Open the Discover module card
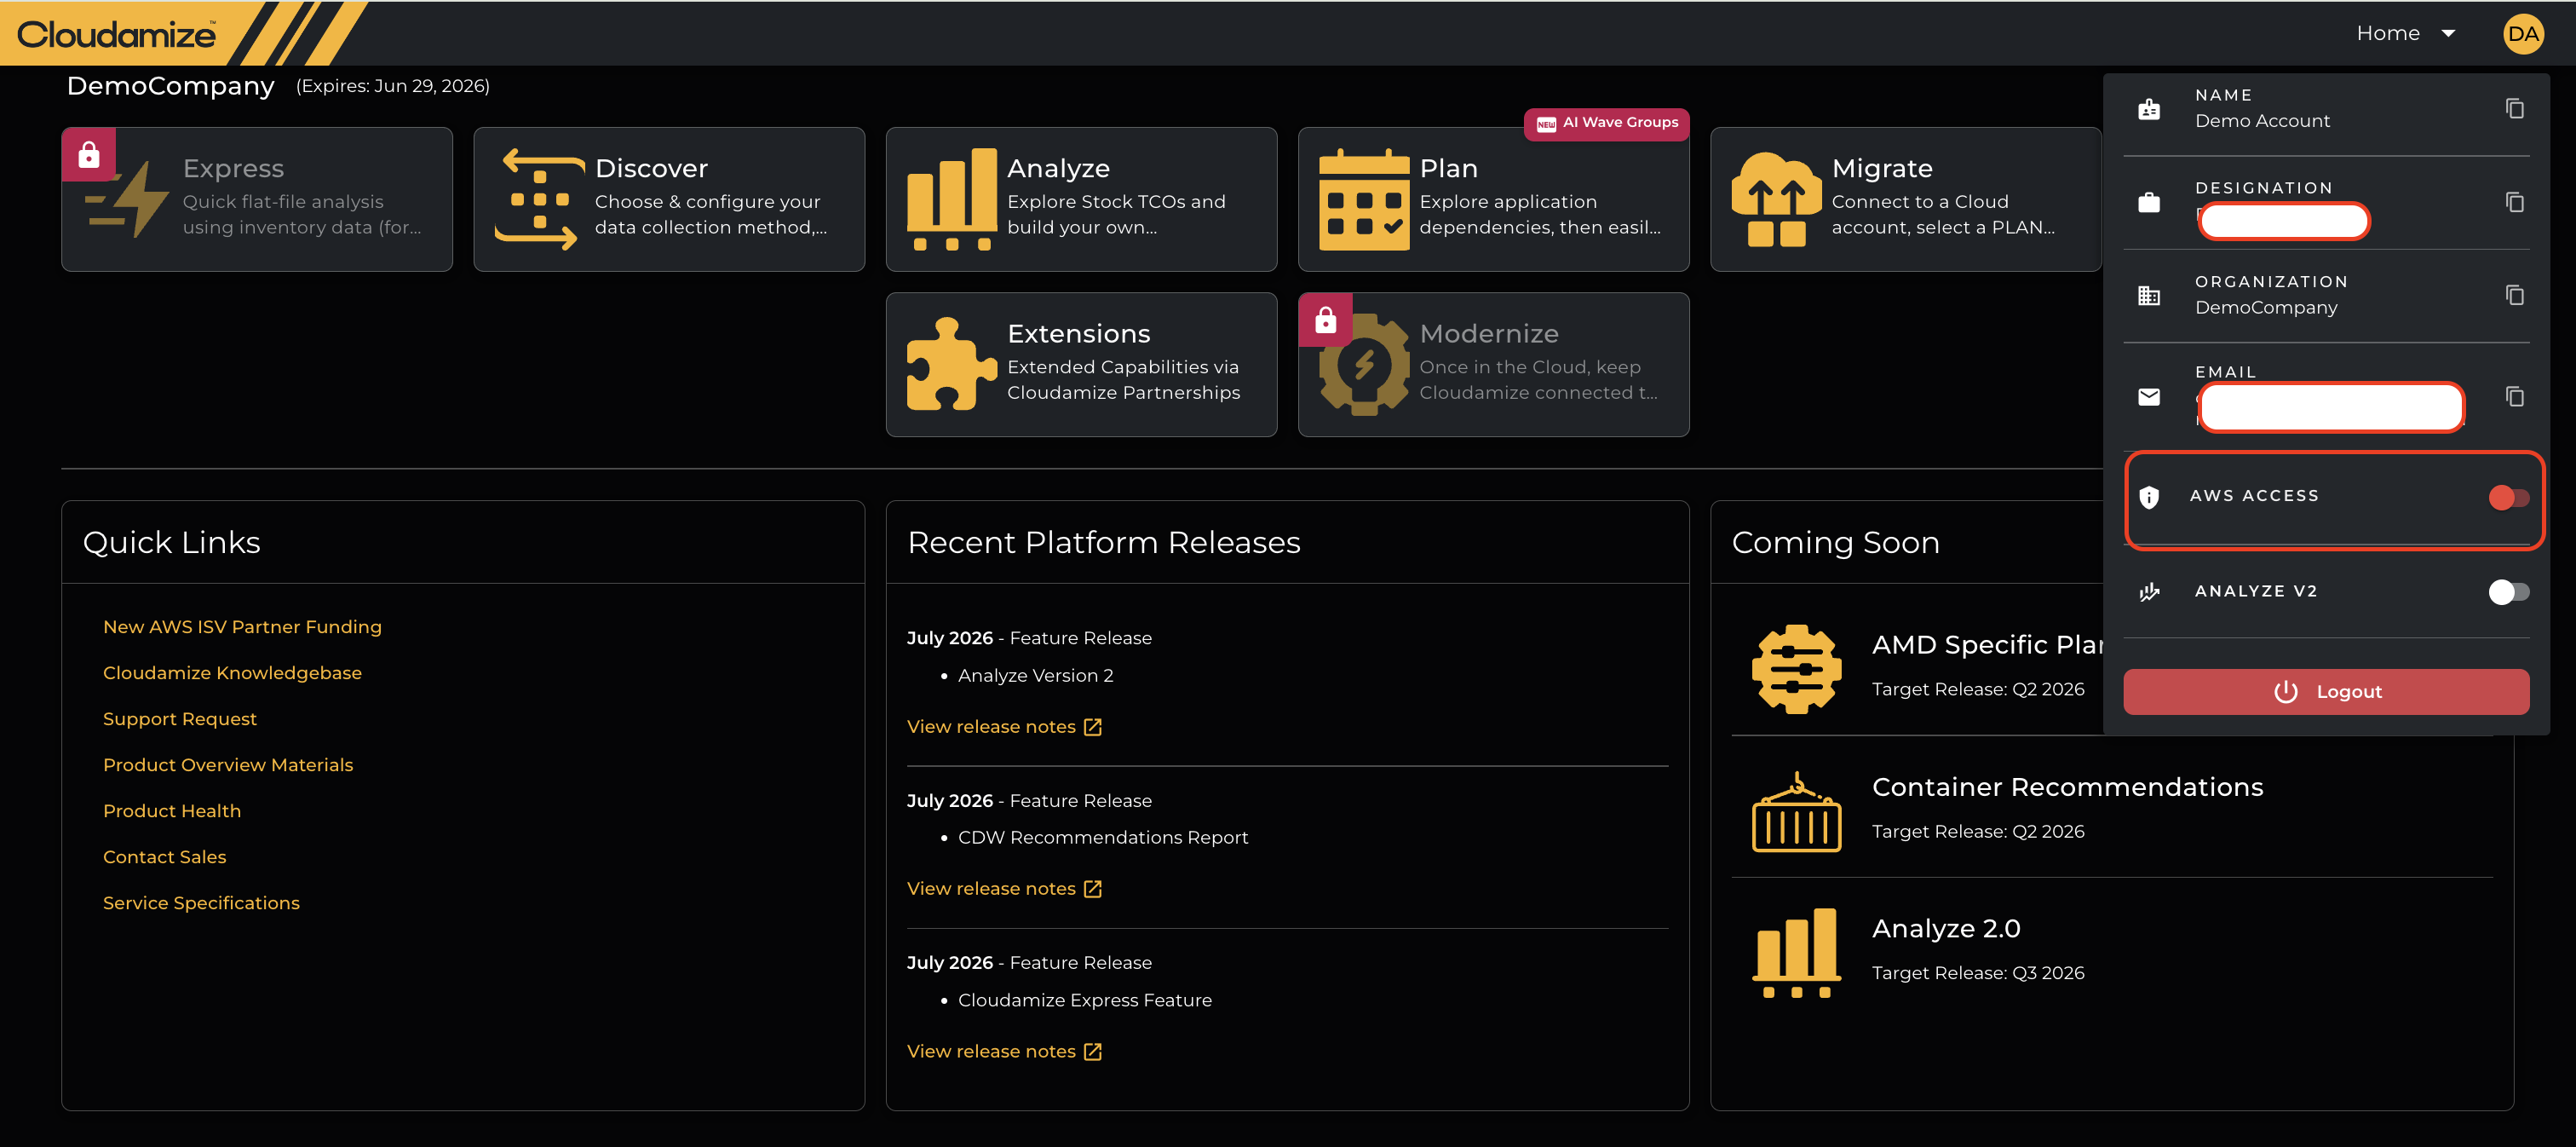Viewport: 2576px width, 1147px height. click(x=669, y=199)
